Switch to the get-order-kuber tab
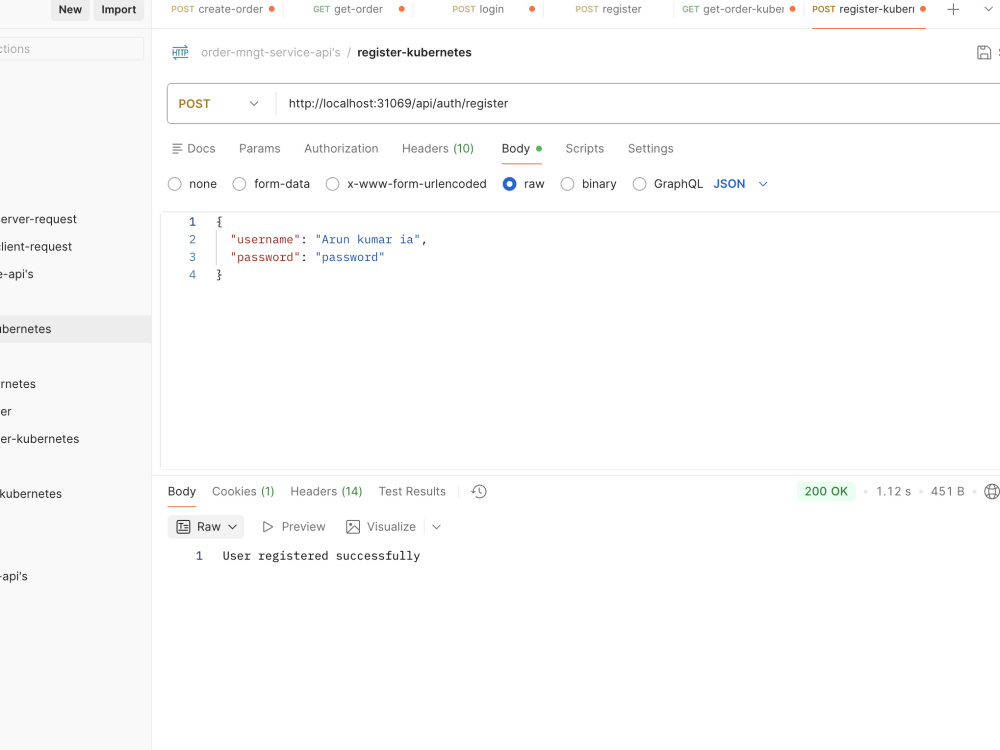The width and height of the screenshot is (1000, 750). (x=739, y=10)
